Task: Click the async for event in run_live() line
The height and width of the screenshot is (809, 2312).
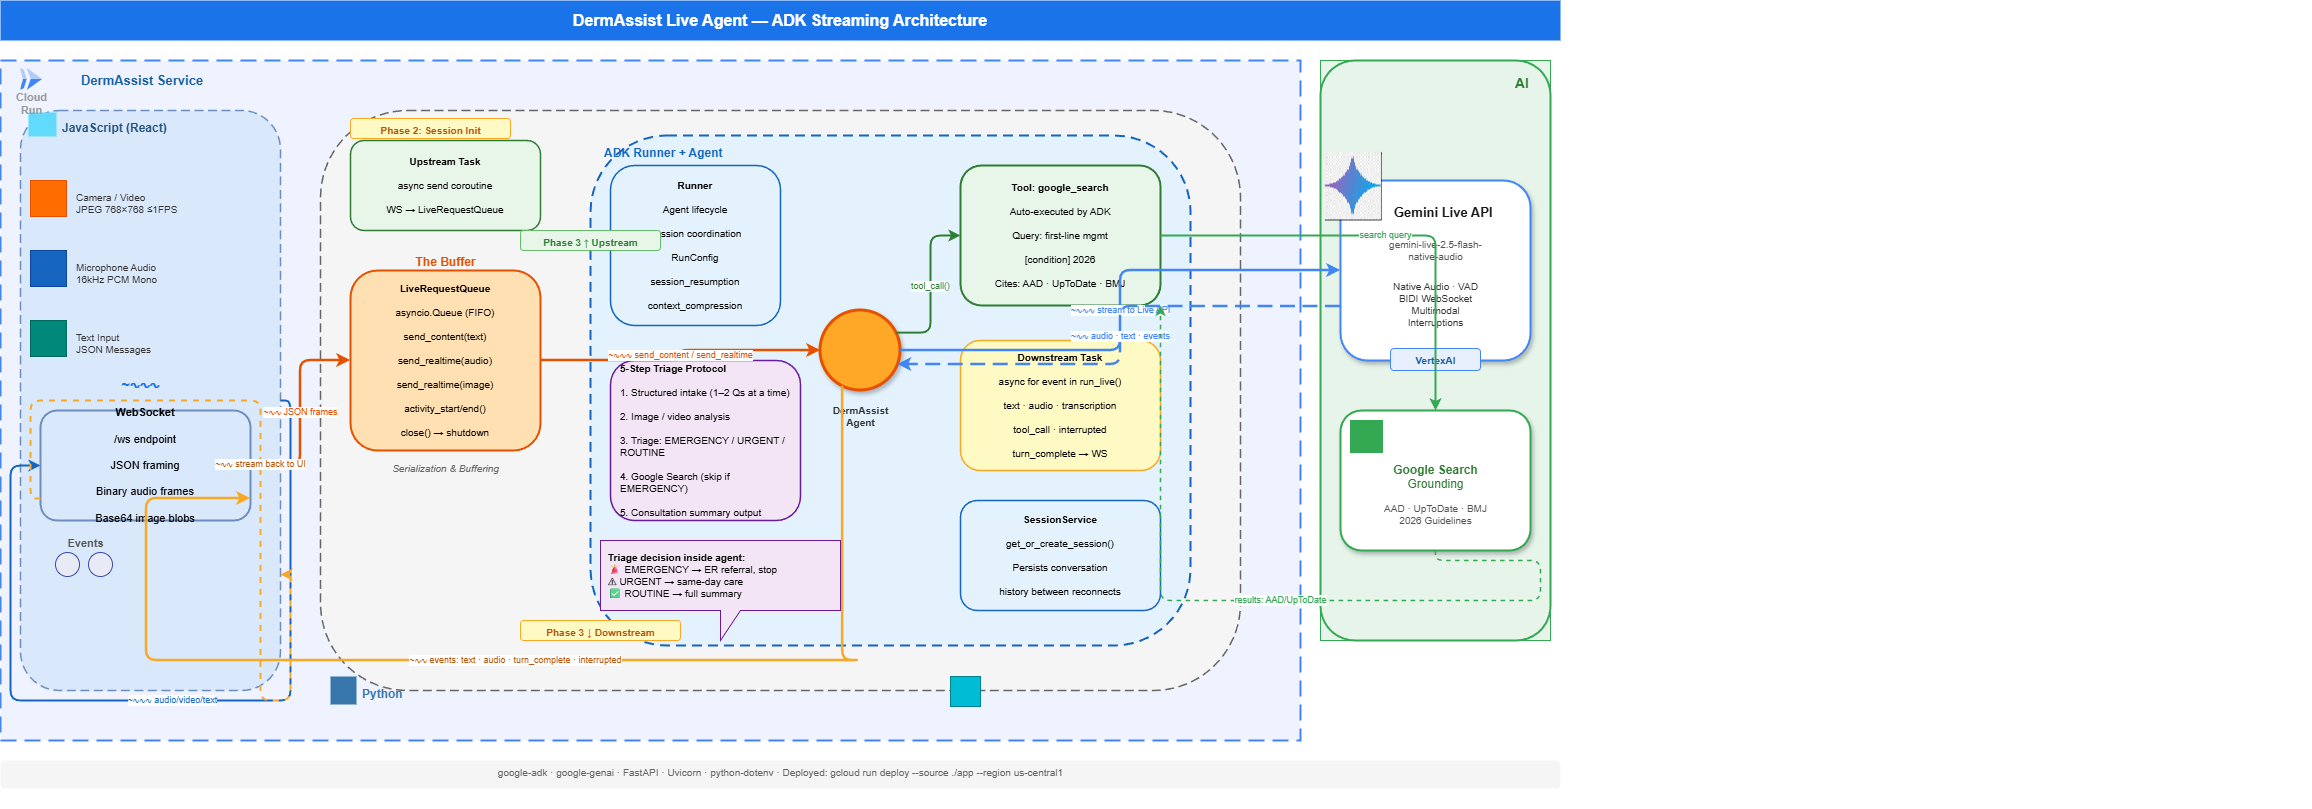Action: [x=1060, y=382]
